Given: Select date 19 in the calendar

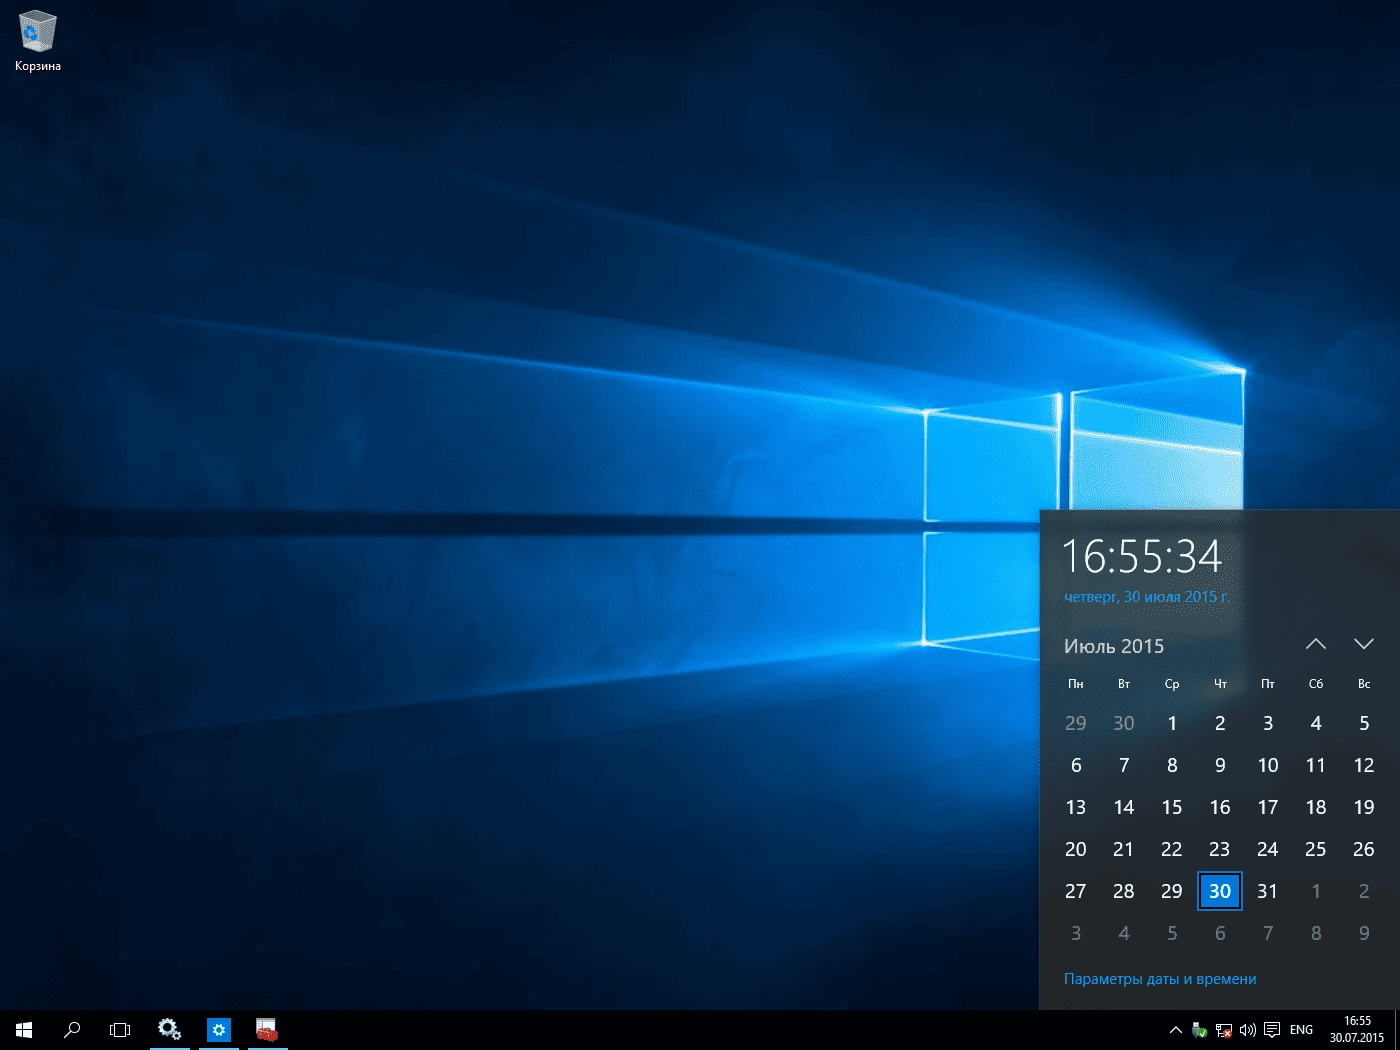Looking at the screenshot, I should (x=1364, y=807).
